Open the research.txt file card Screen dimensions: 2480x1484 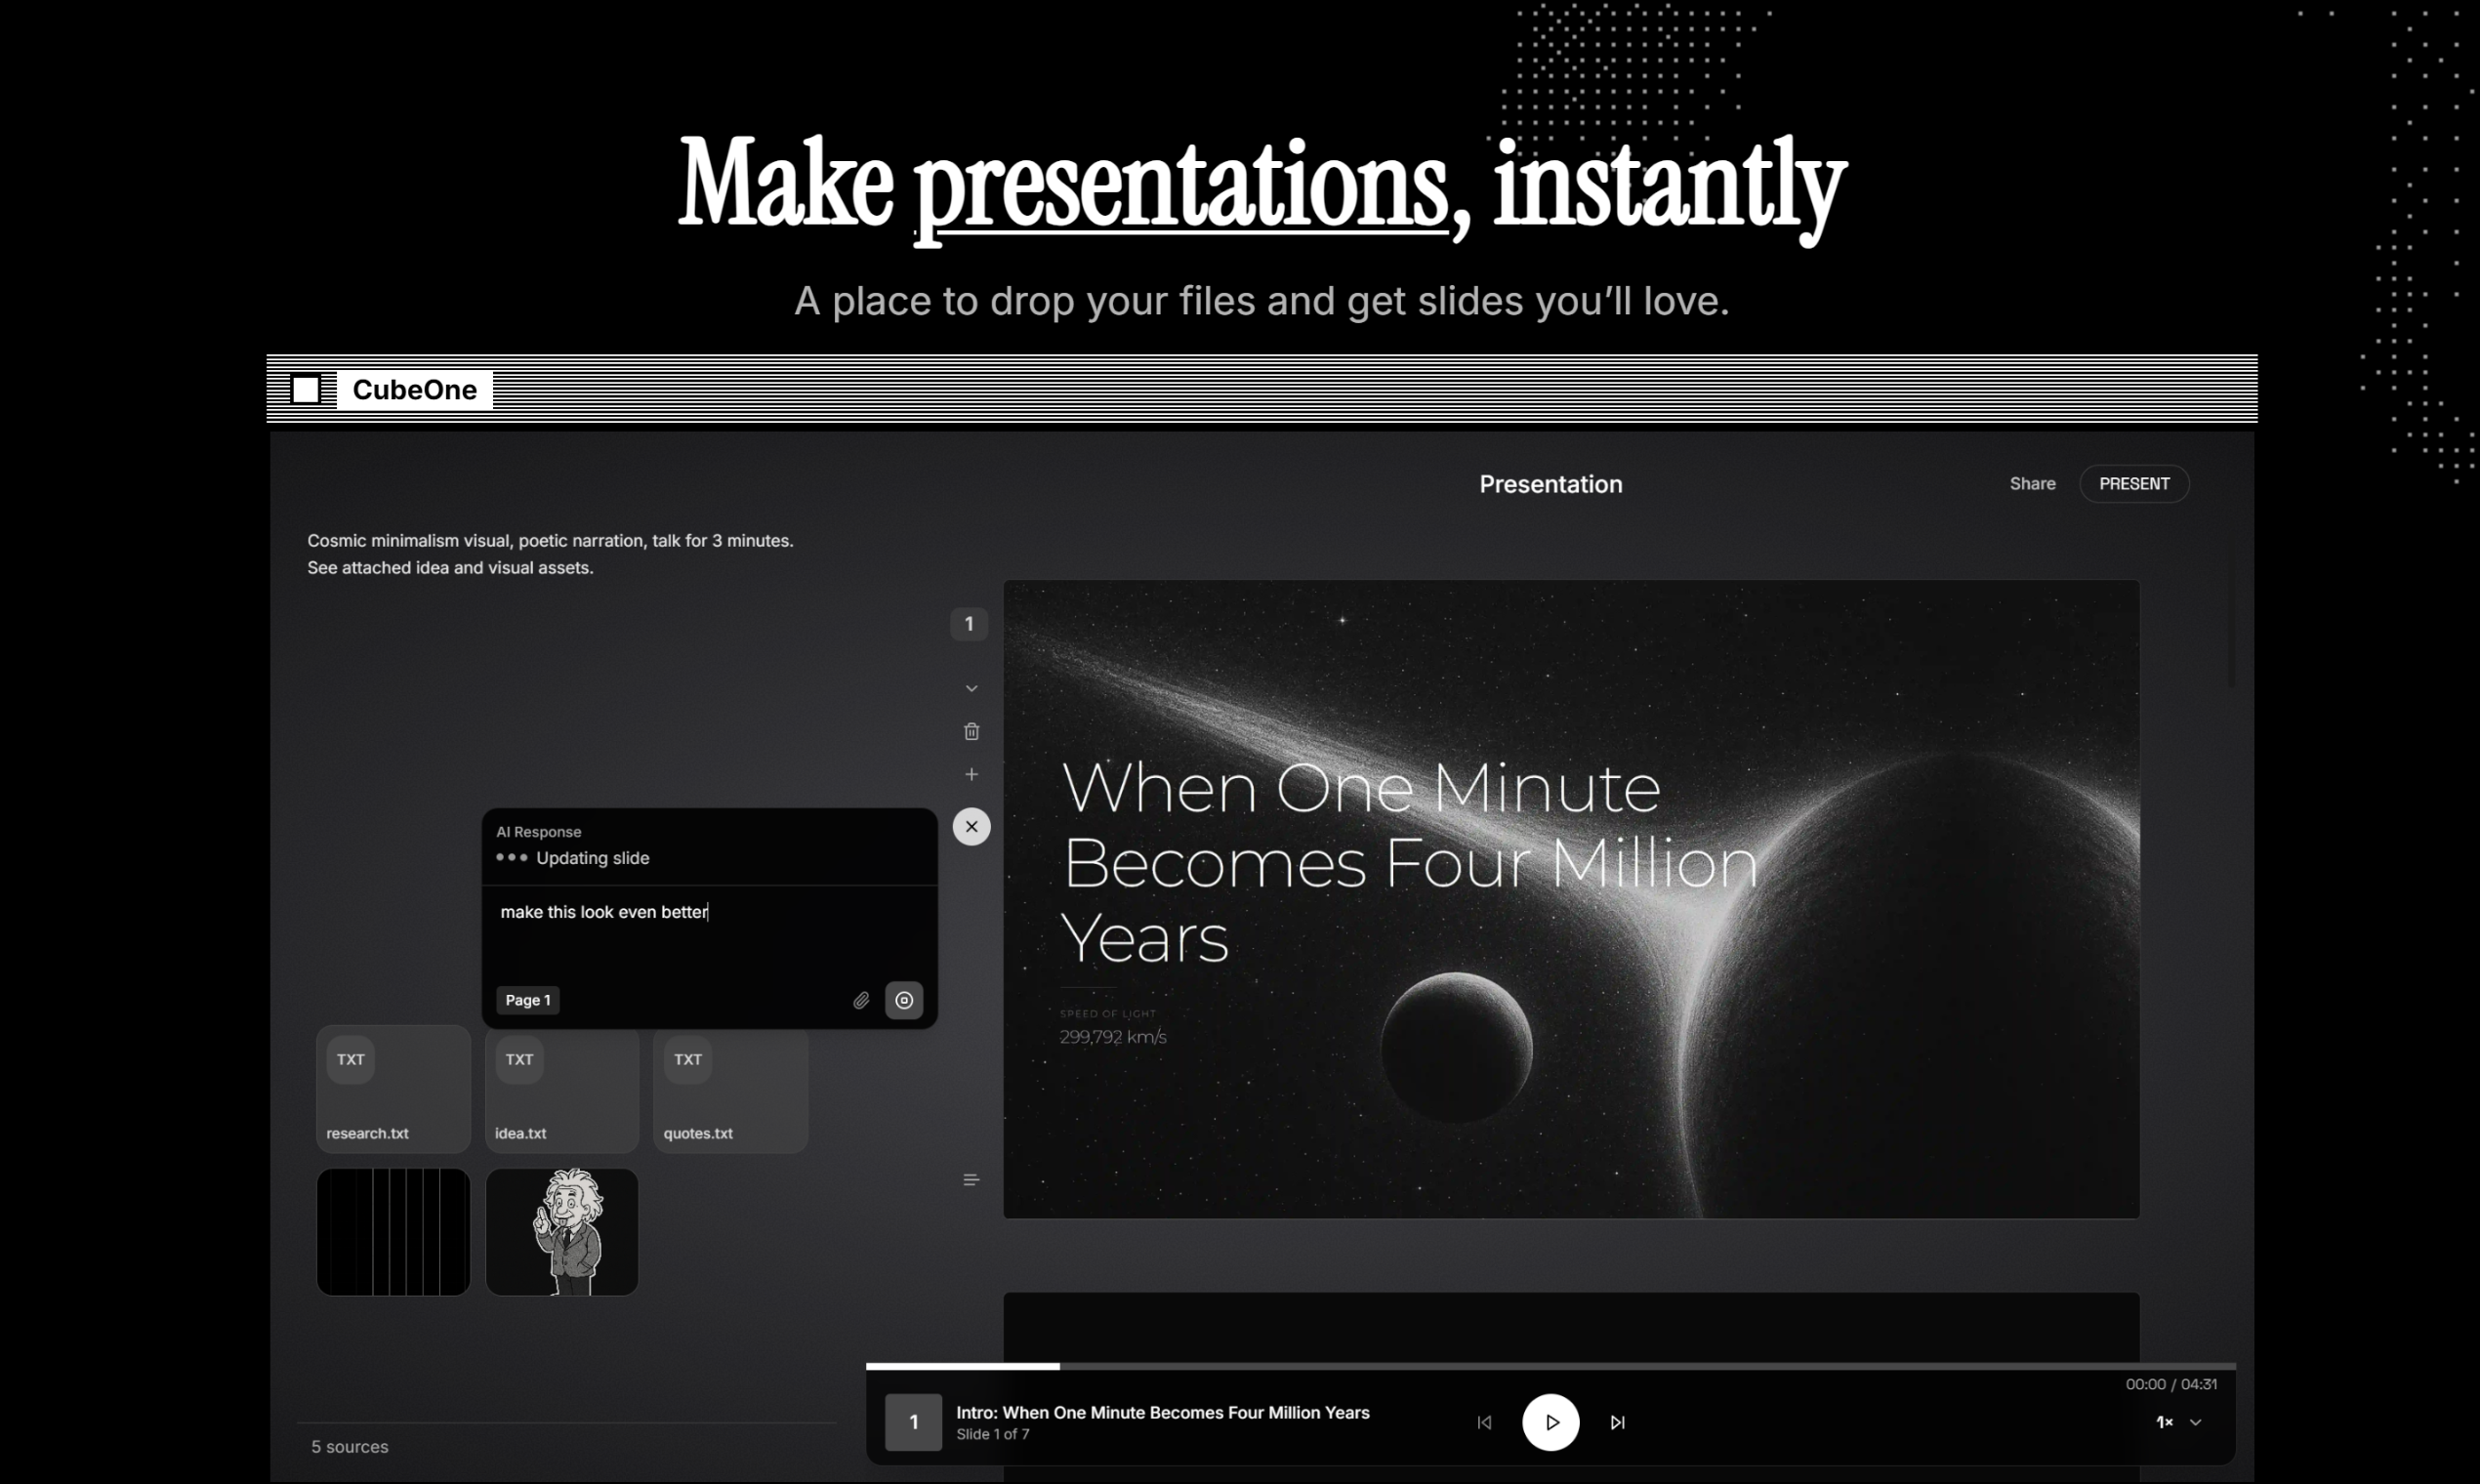[392, 1089]
